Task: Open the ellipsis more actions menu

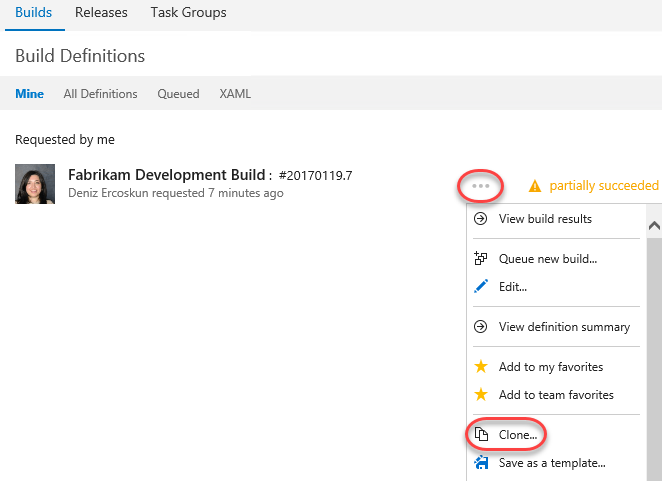Action: point(480,186)
